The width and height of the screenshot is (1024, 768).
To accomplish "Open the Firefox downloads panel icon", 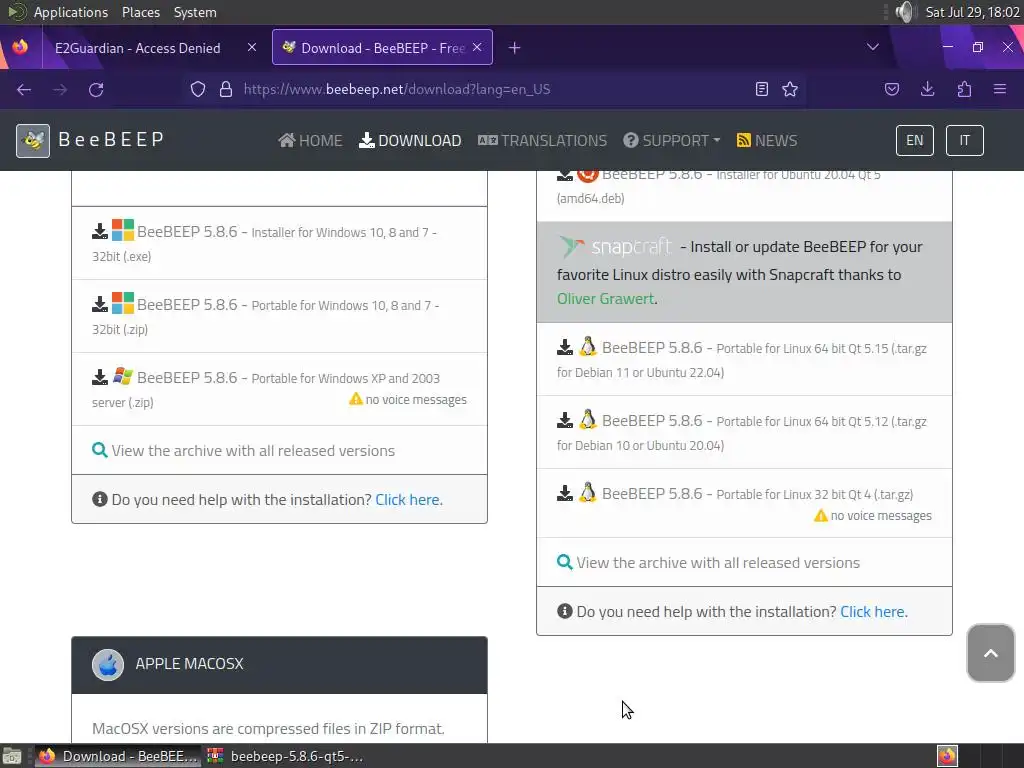I will (x=927, y=89).
